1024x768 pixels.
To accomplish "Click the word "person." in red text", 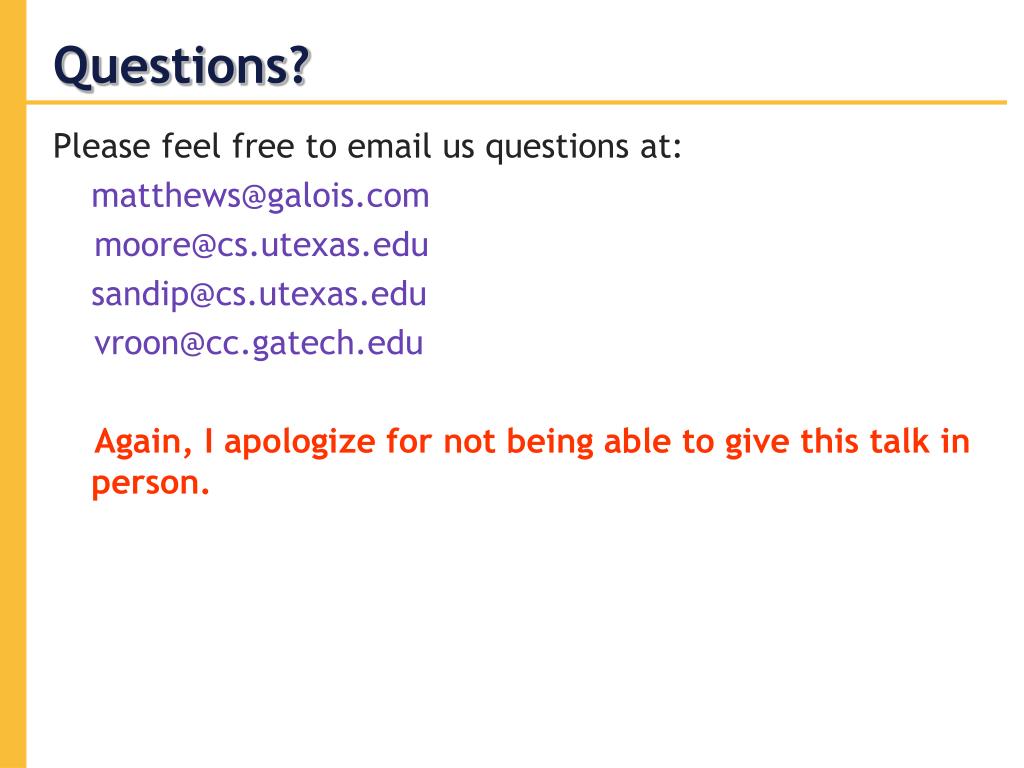I will pos(150,484).
